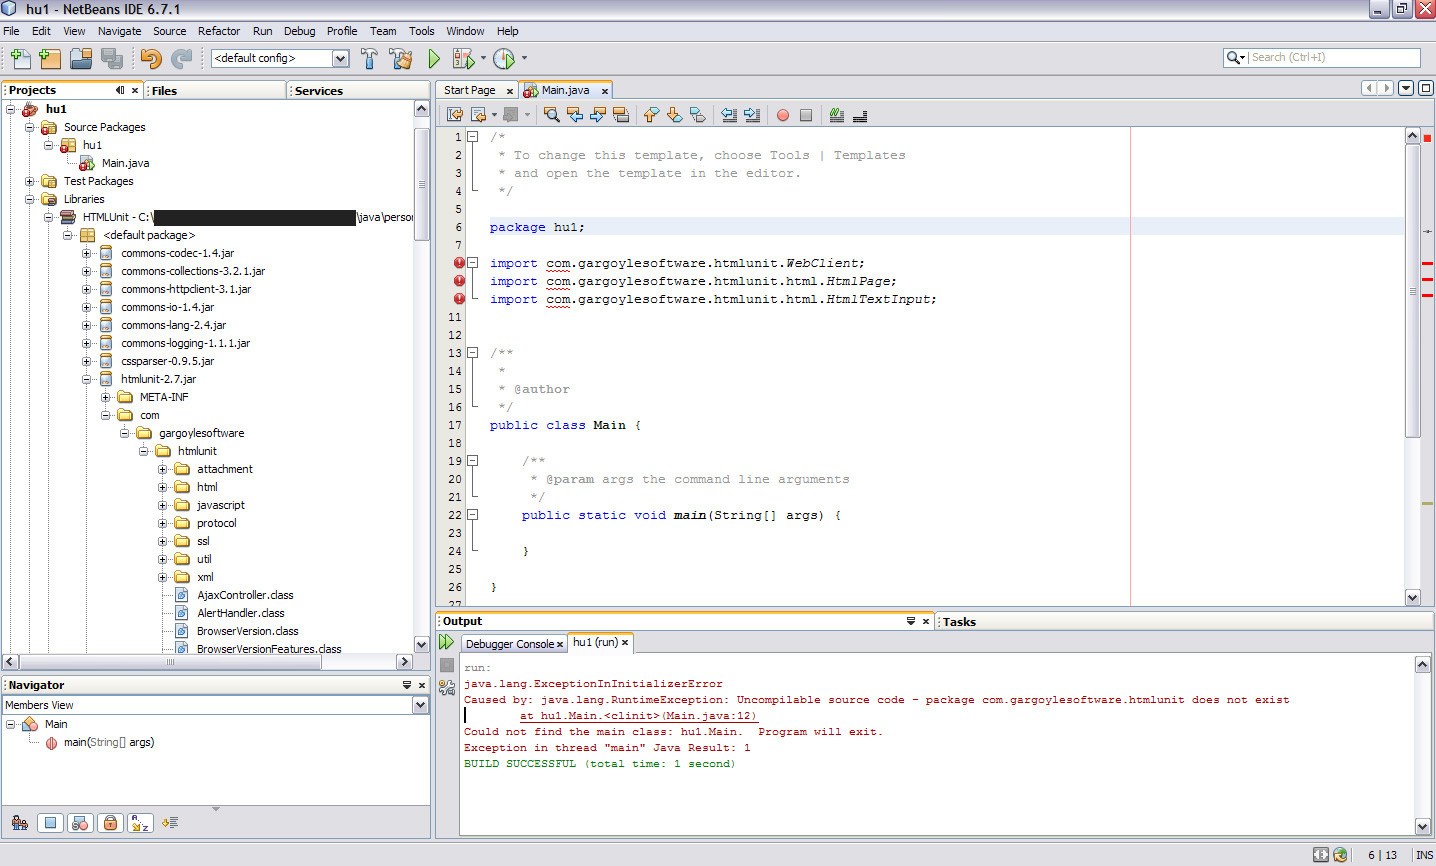Collapse the code fold at line 22
Viewport: 1436px width, 866px height.
pos(473,515)
